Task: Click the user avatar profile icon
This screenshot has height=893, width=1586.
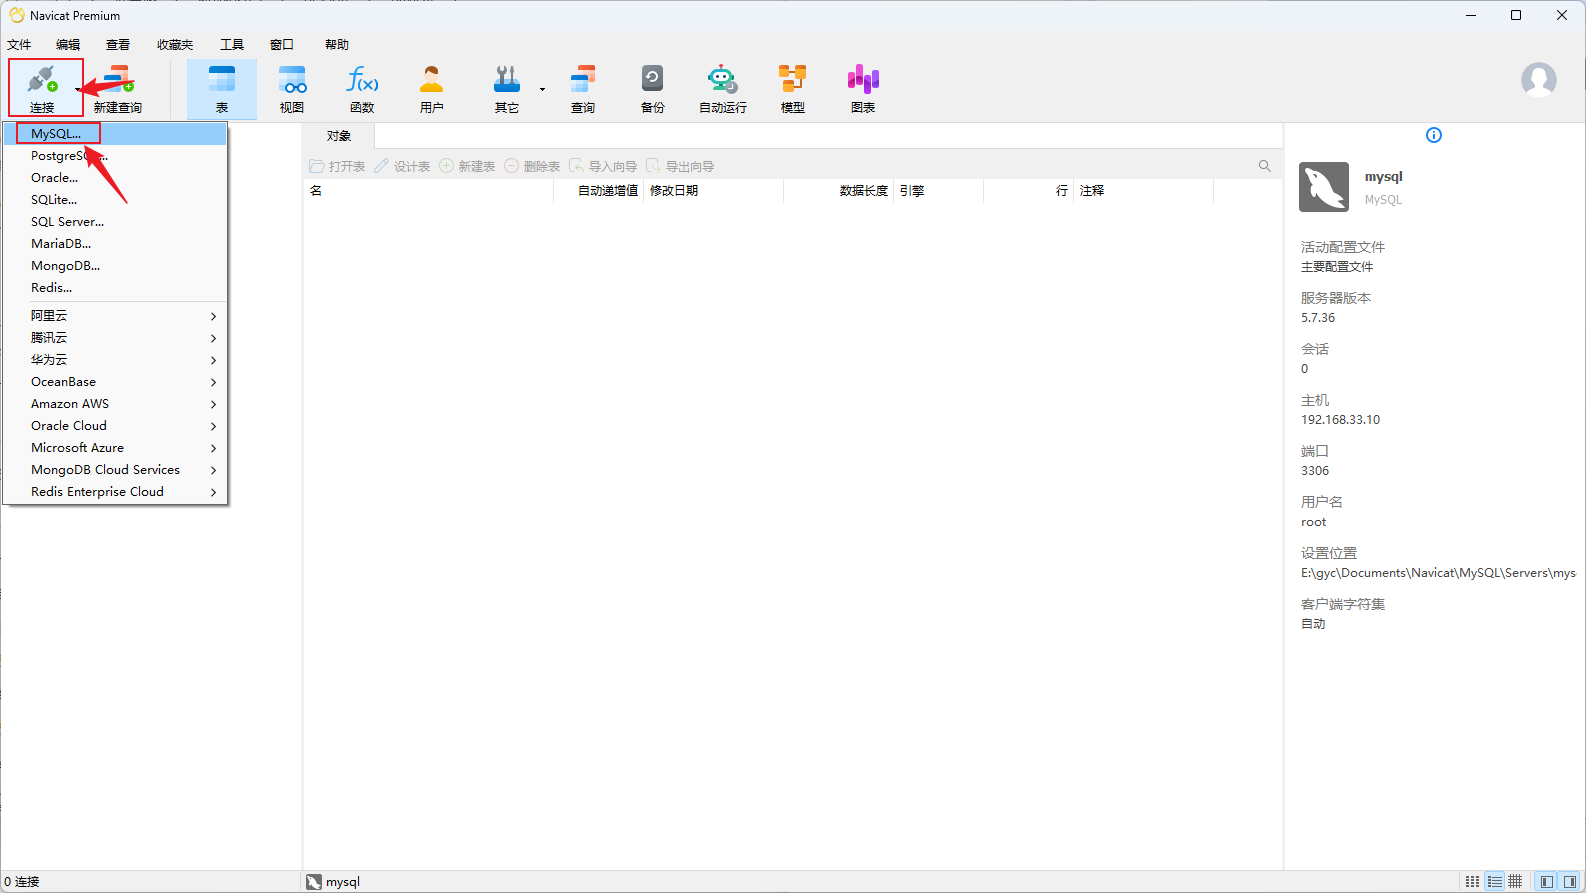Action: (x=1539, y=80)
